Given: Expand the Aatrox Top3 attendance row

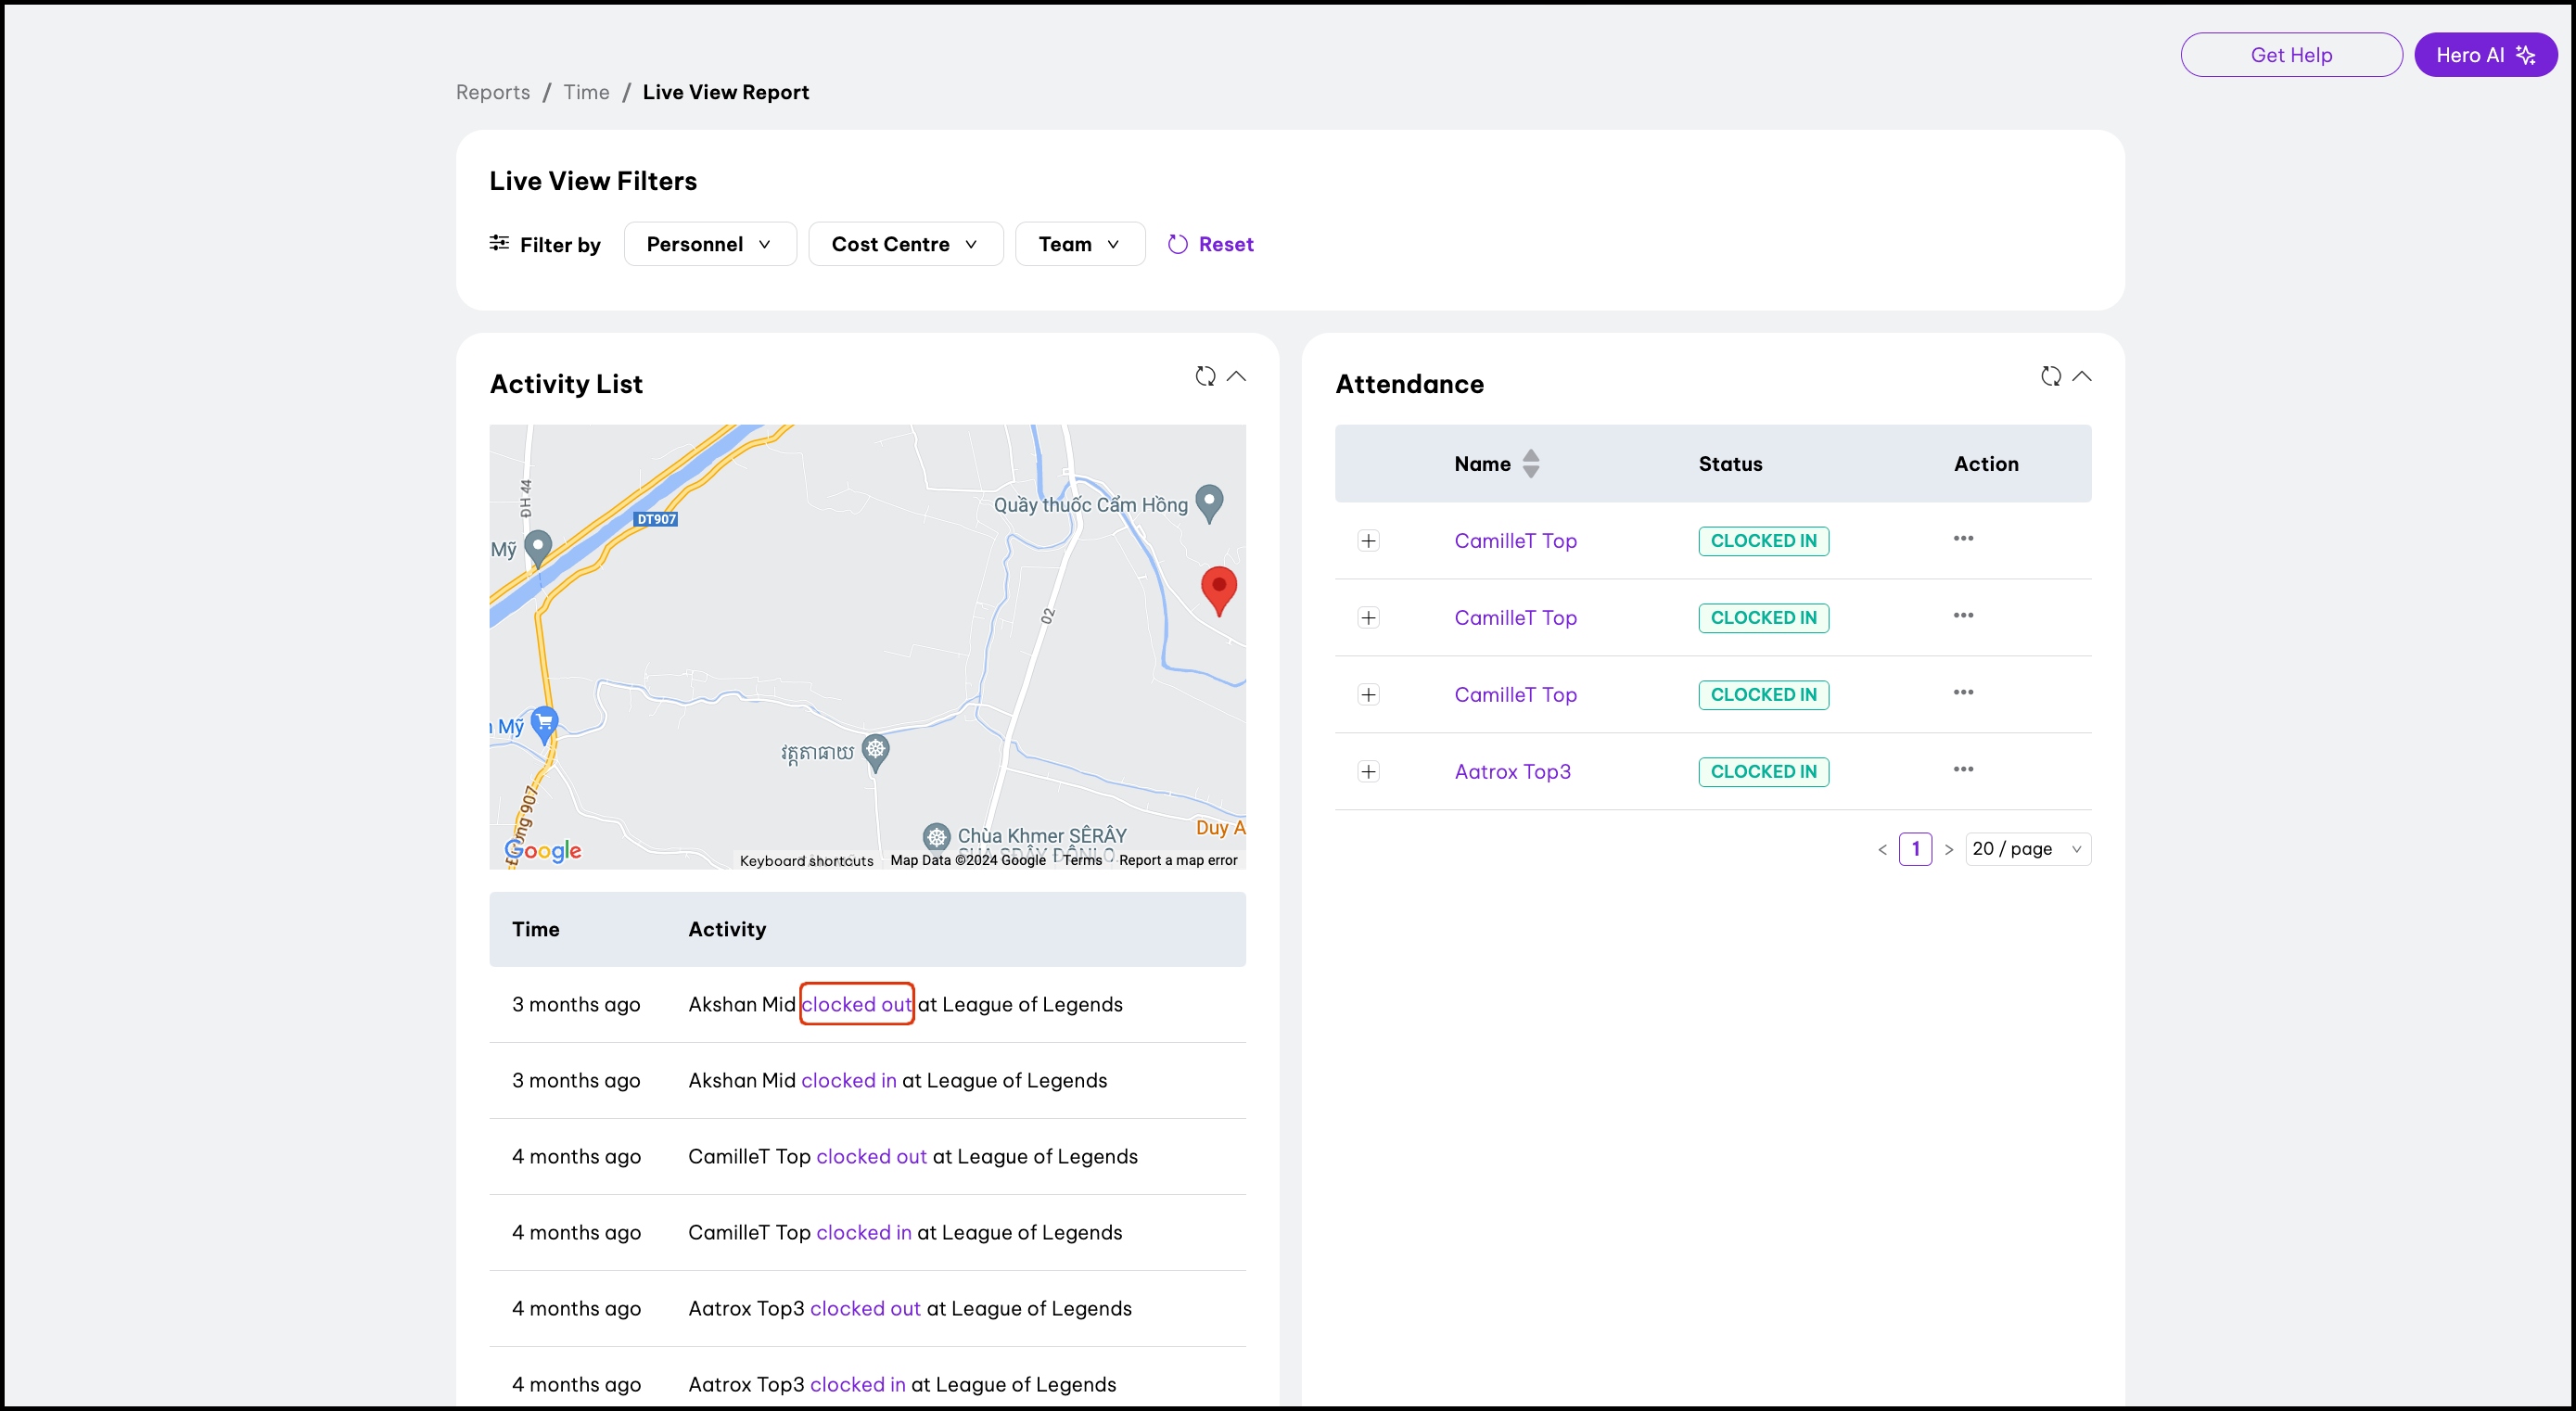Looking at the screenshot, I should (x=1368, y=772).
